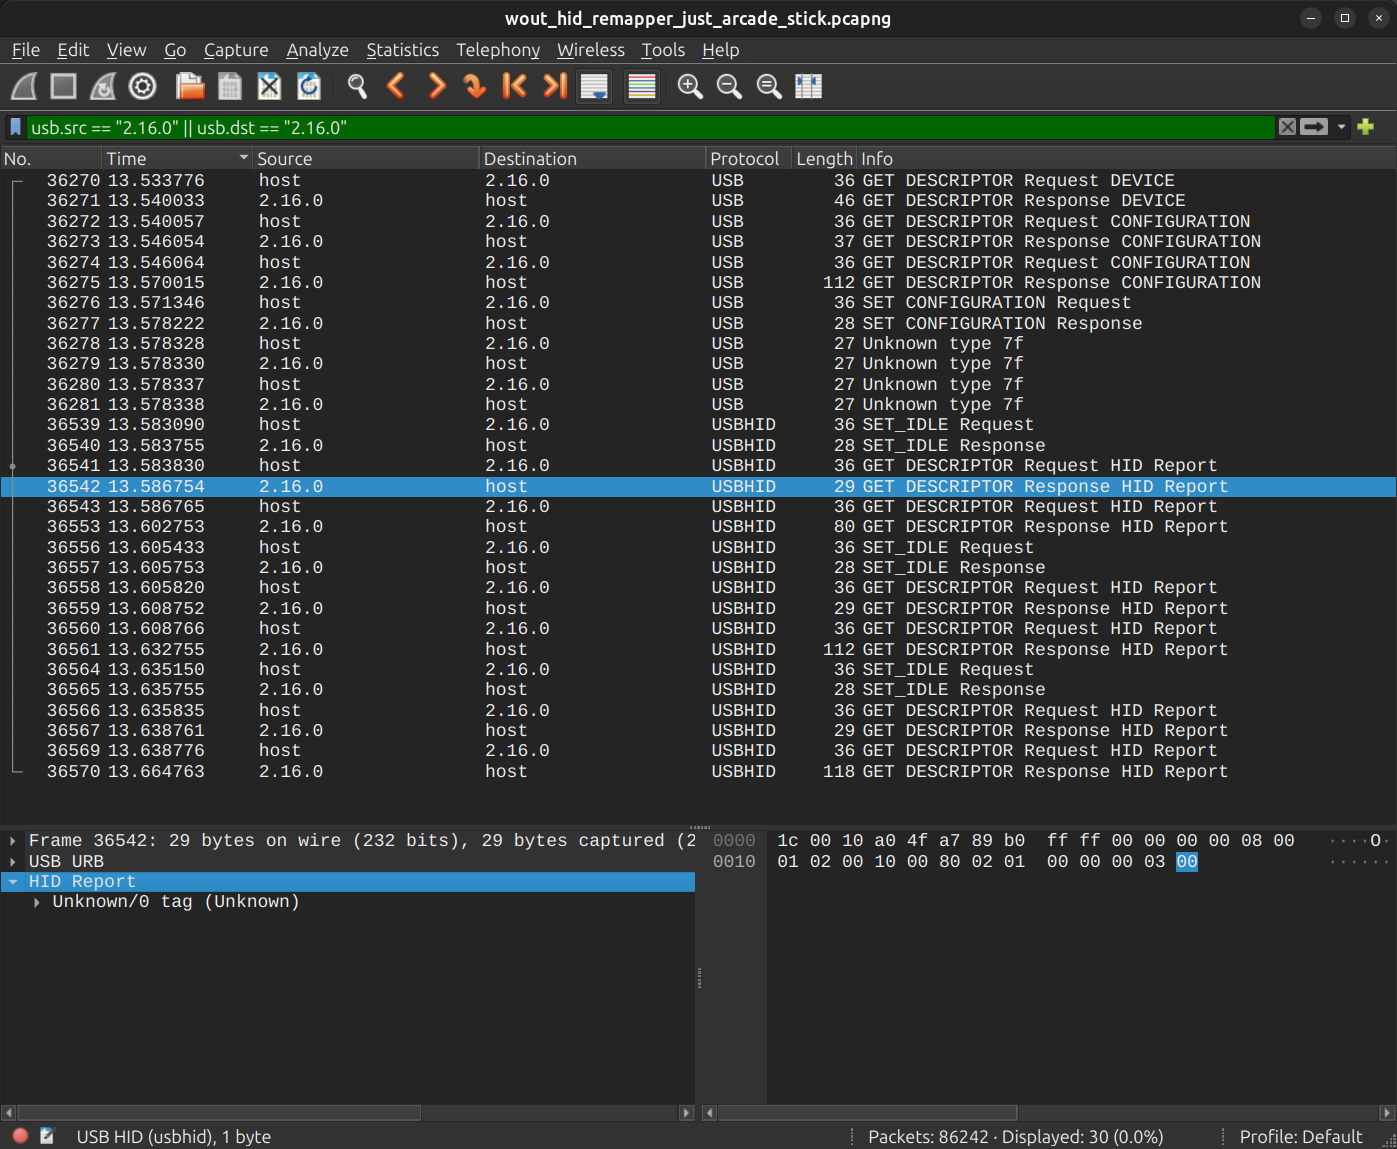Expand the Frame 36542 details

(12, 841)
